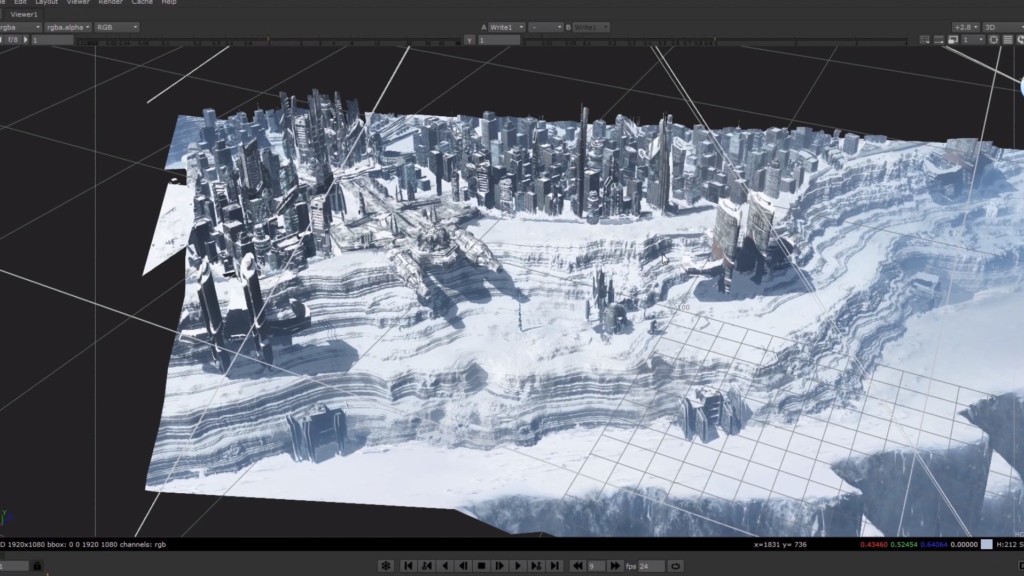Toggle the gamma Y button
Screen dimensions: 1024x576
[469, 40]
